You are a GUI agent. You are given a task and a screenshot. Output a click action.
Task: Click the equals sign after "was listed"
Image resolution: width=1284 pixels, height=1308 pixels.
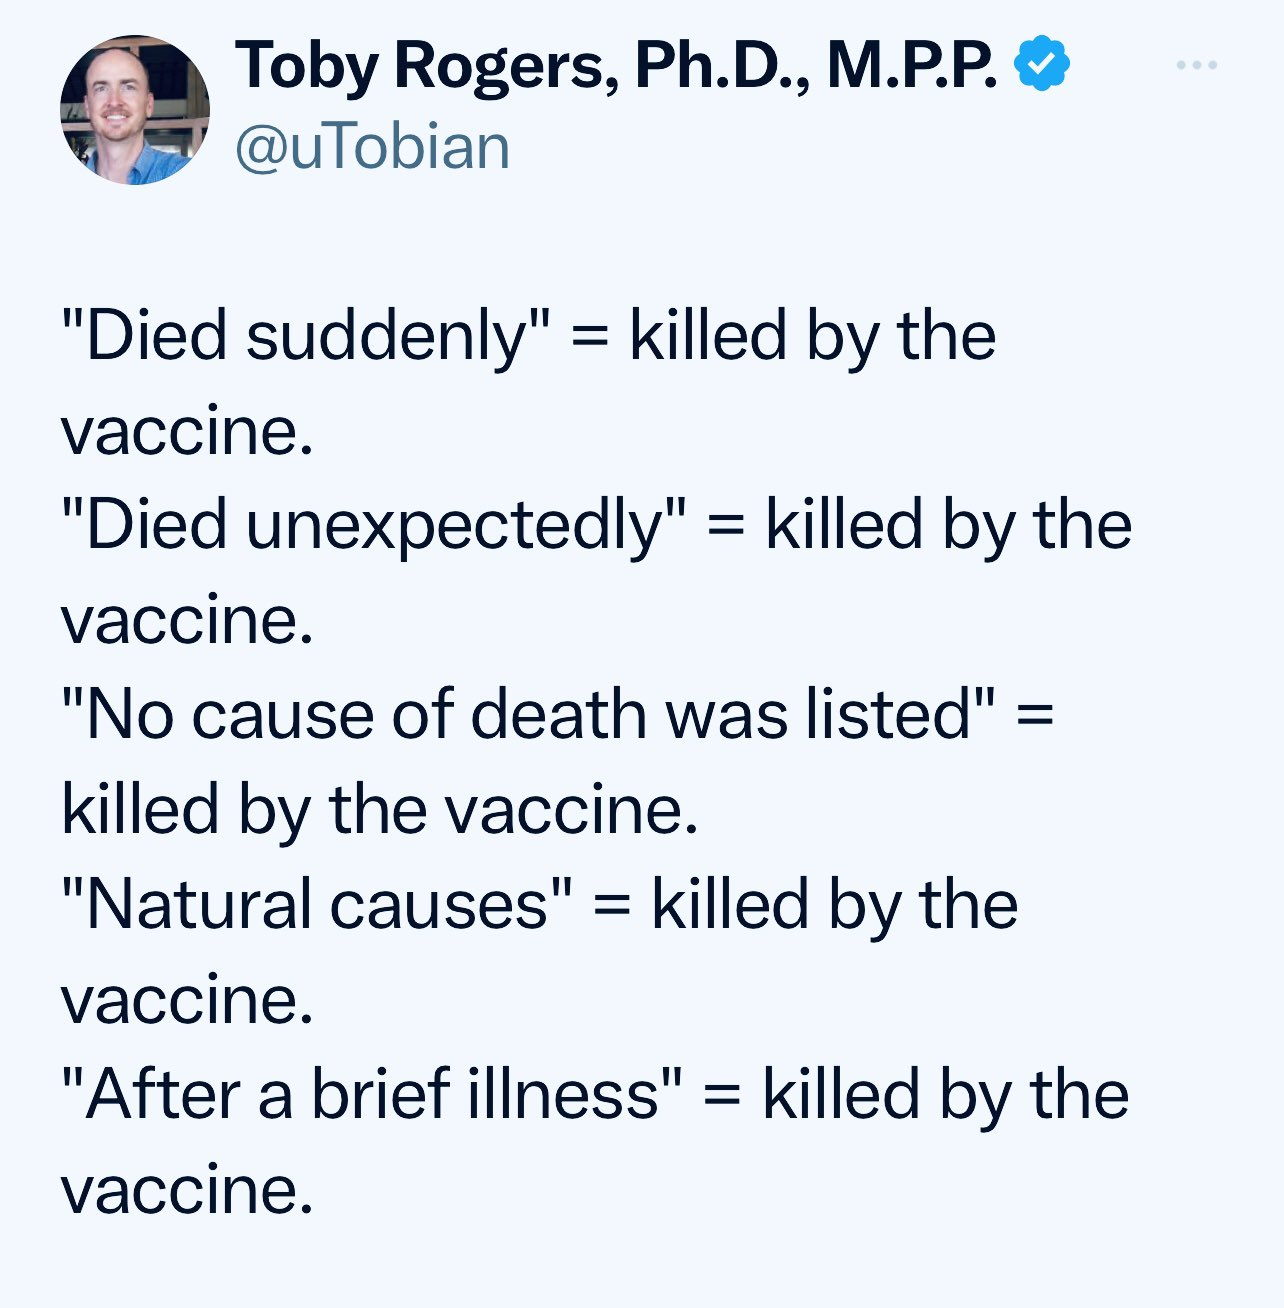[1035, 716]
